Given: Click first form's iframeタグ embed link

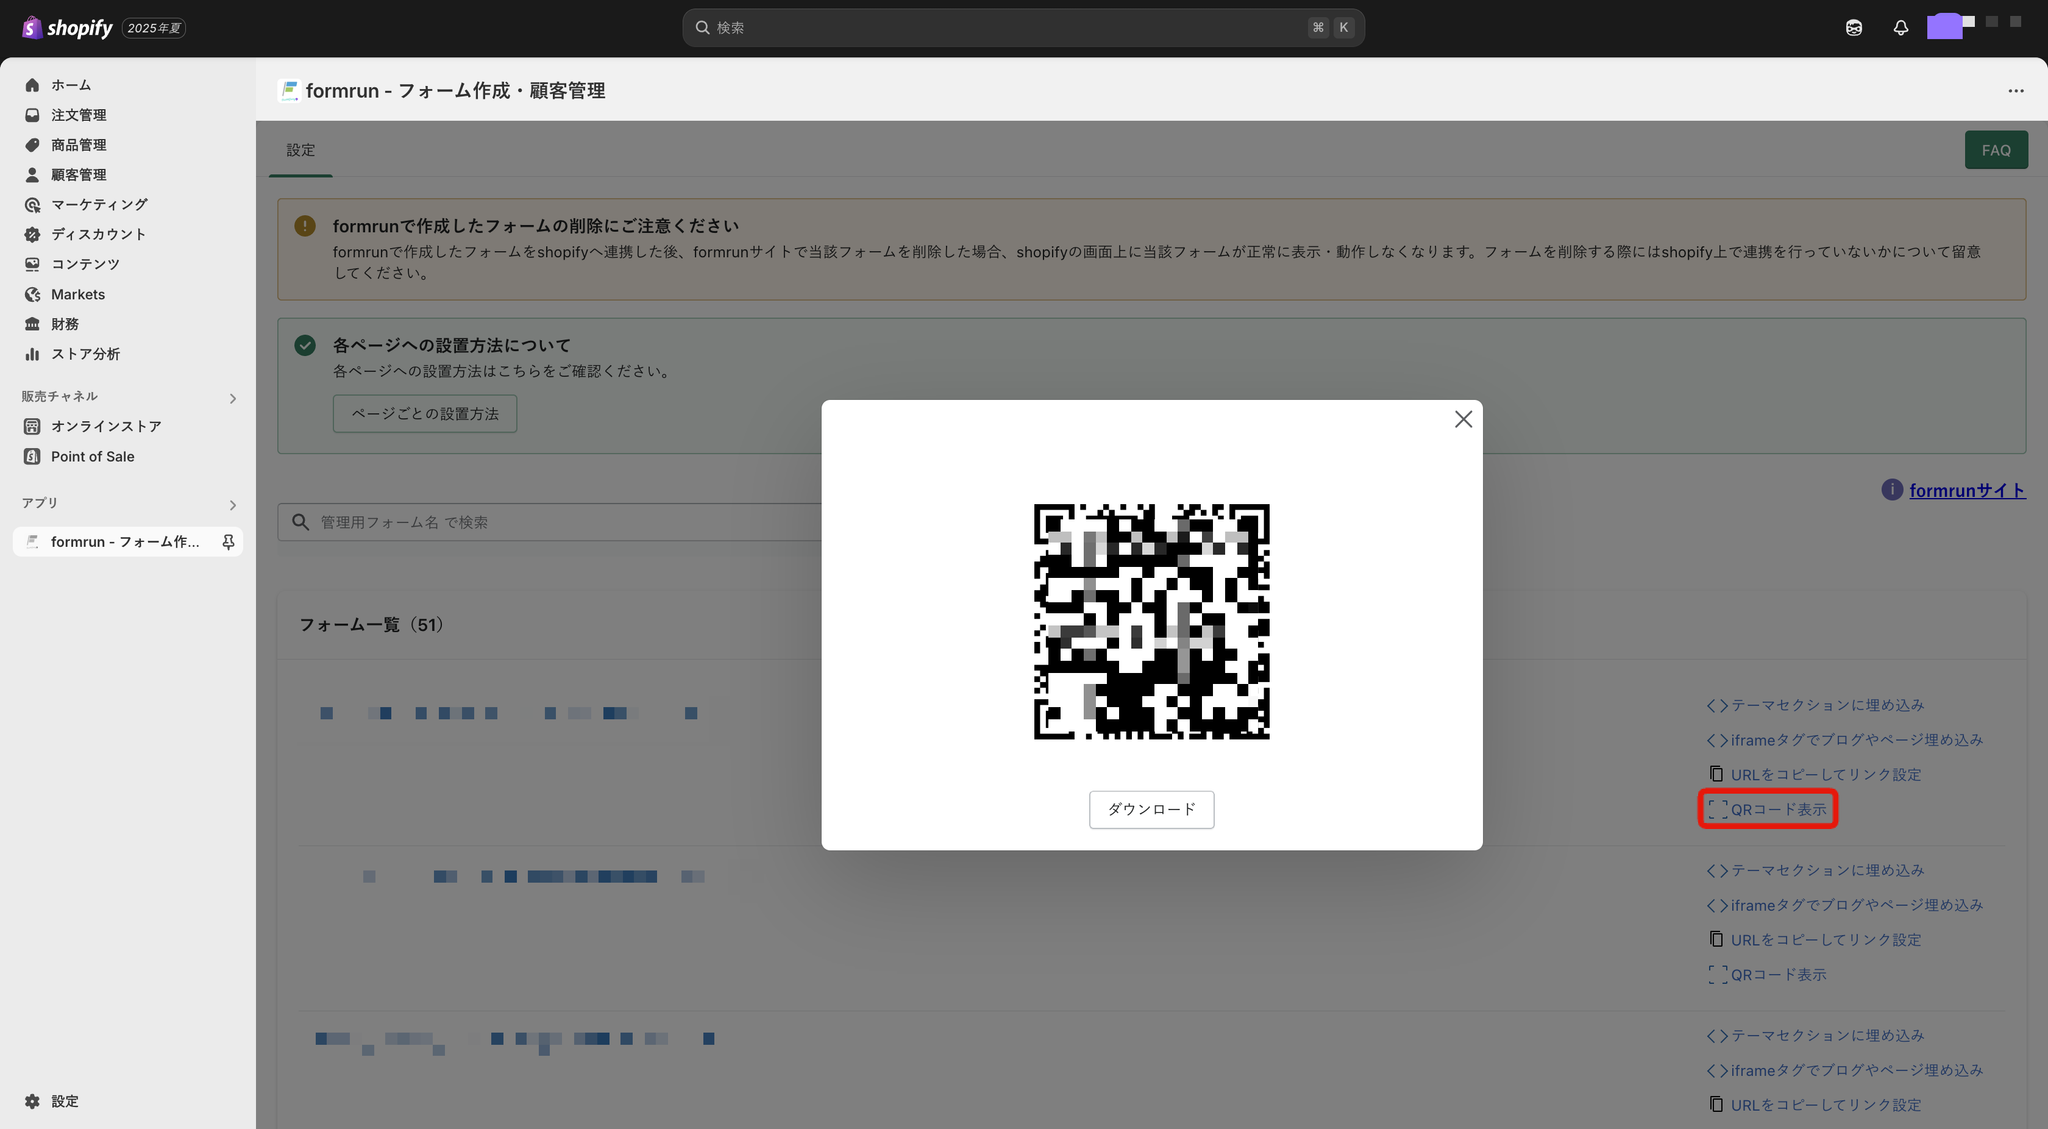Looking at the screenshot, I should click(1845, 740).
